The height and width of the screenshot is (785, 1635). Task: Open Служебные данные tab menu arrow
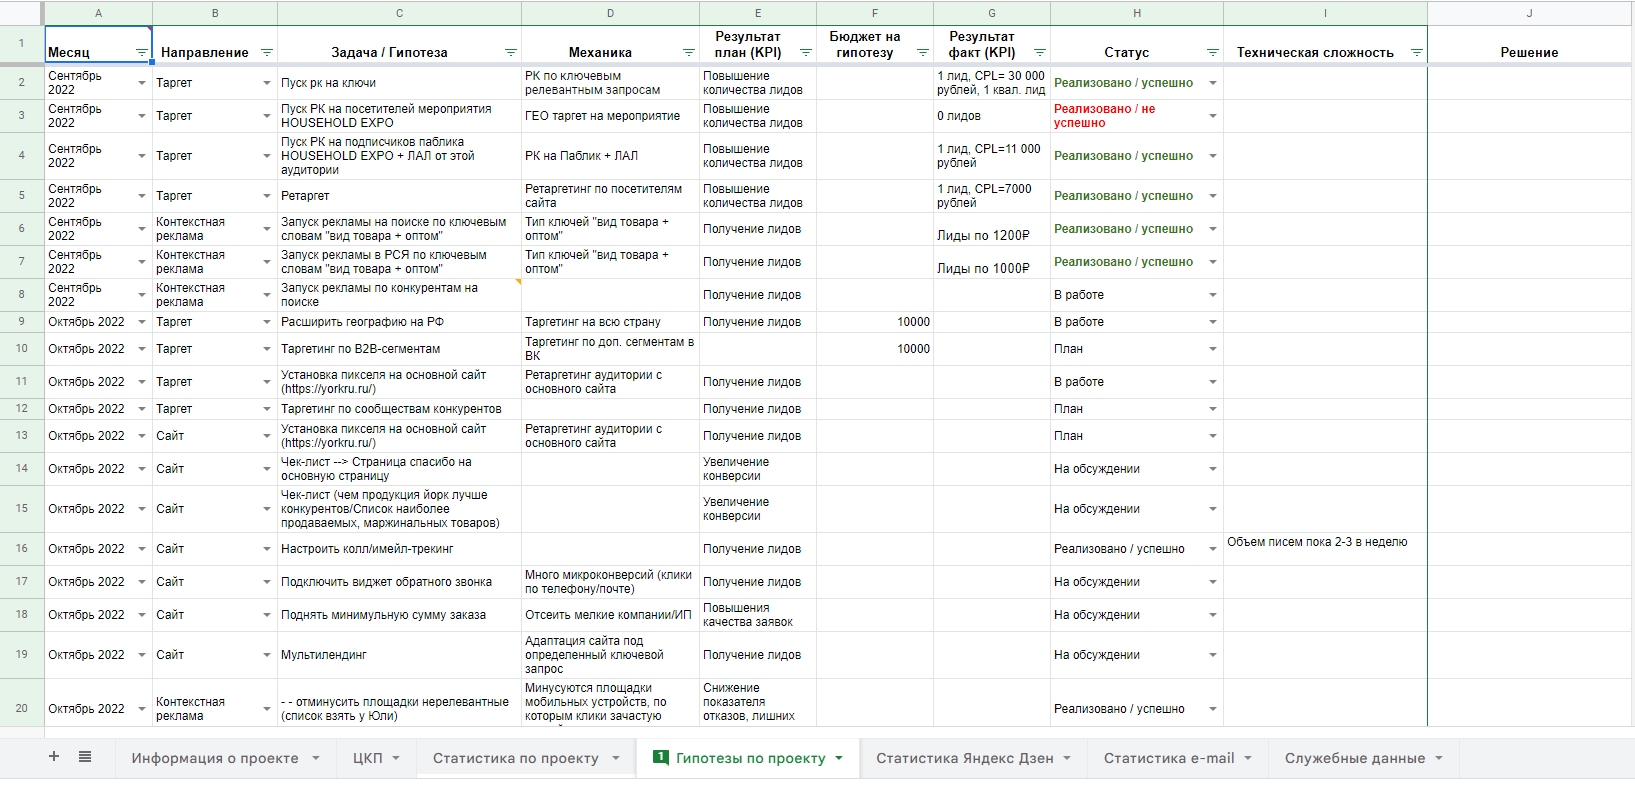point(1439,758)
